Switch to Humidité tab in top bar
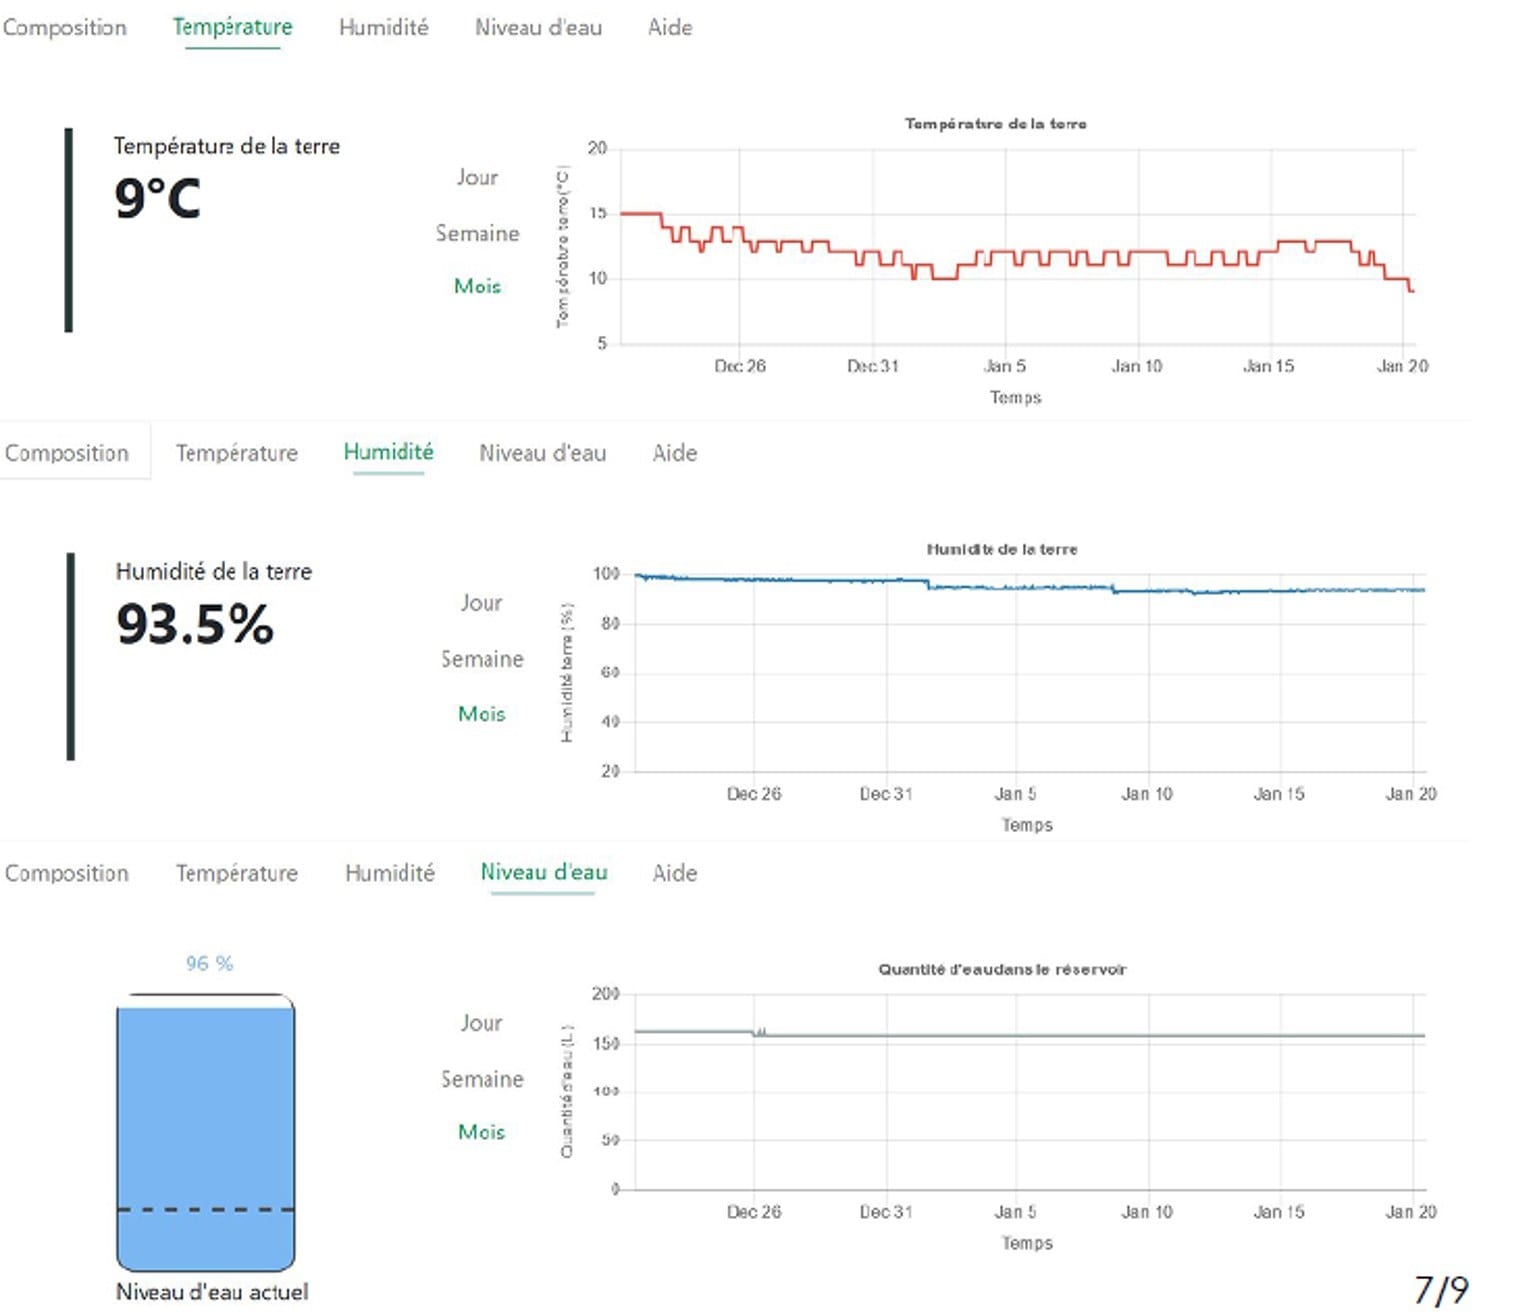The width and height of the screenshot is (1533, 1314). tap(384, 27)
